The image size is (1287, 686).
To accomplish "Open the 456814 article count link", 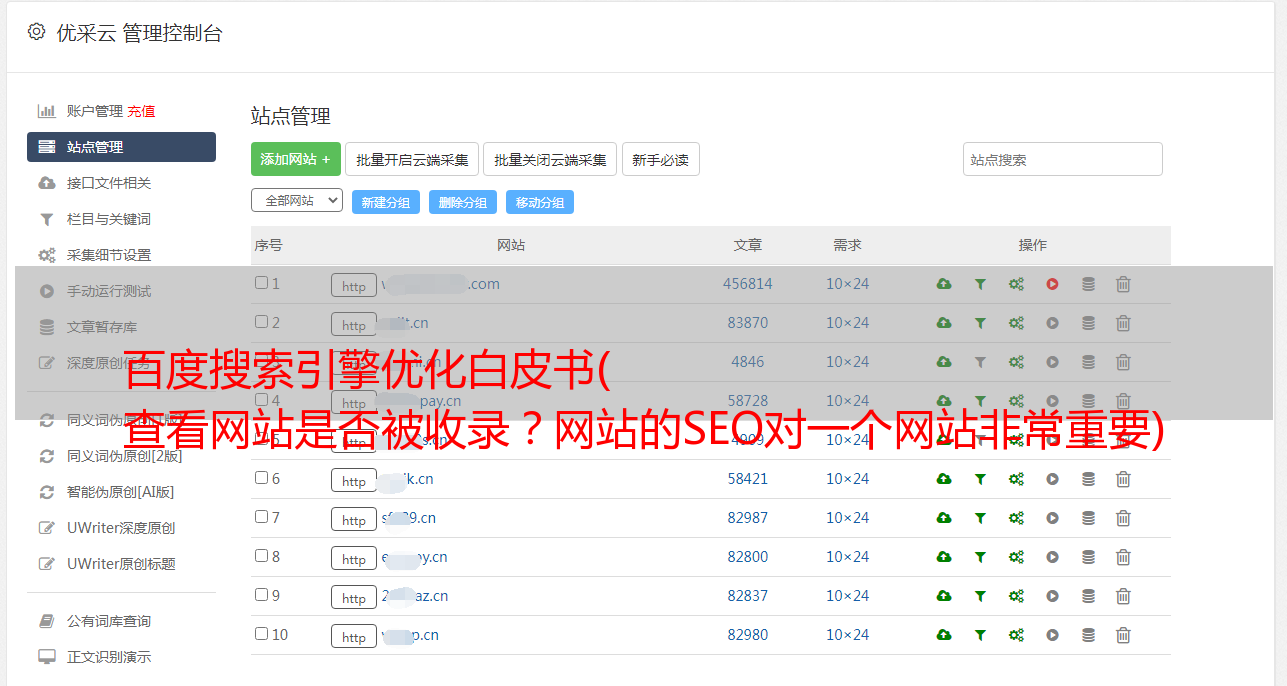I will click(x=748, y=284).
